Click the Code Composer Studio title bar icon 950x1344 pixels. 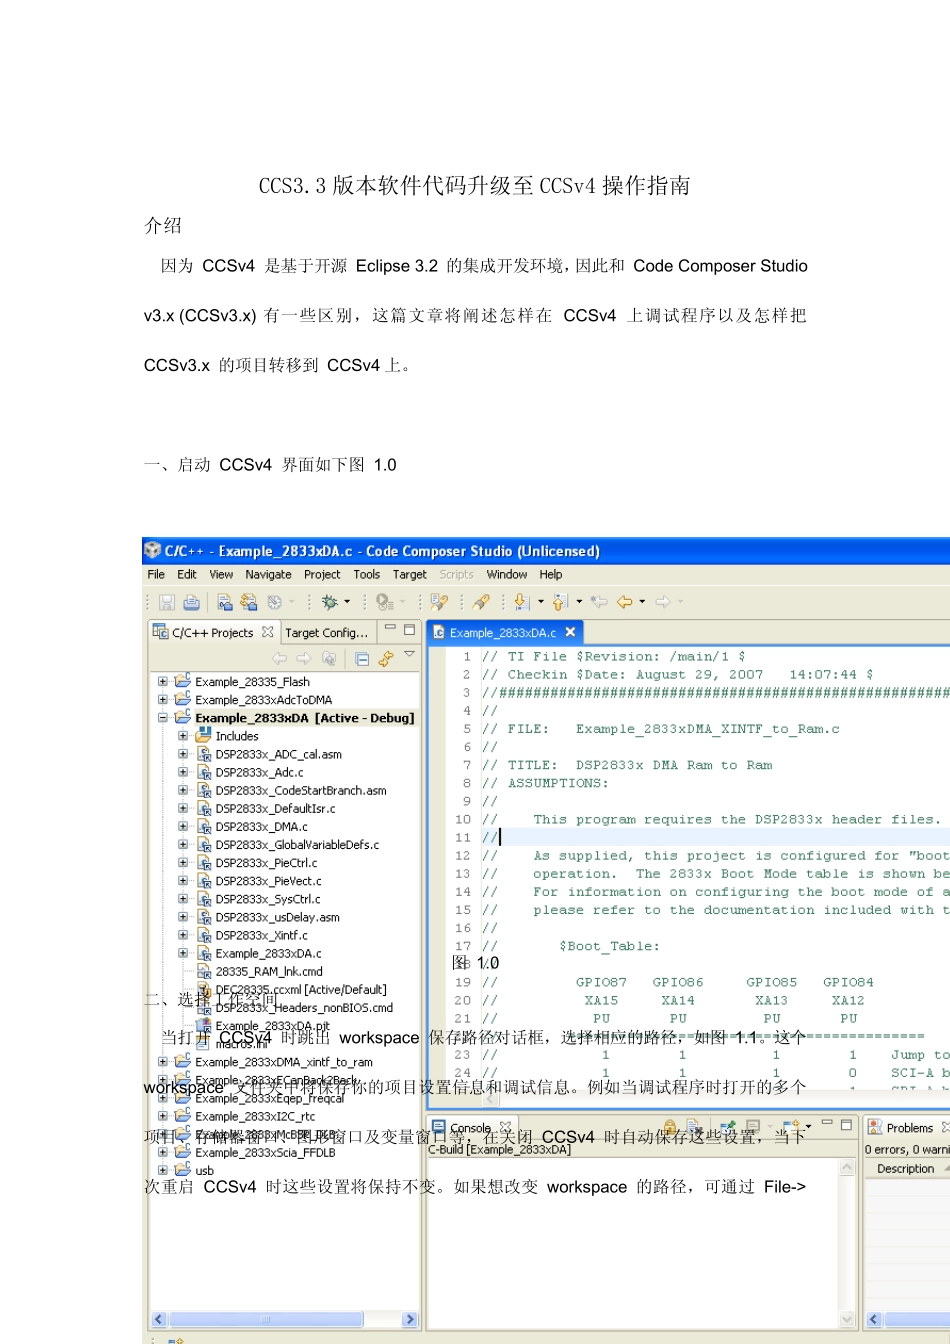(x=152, y=550)
